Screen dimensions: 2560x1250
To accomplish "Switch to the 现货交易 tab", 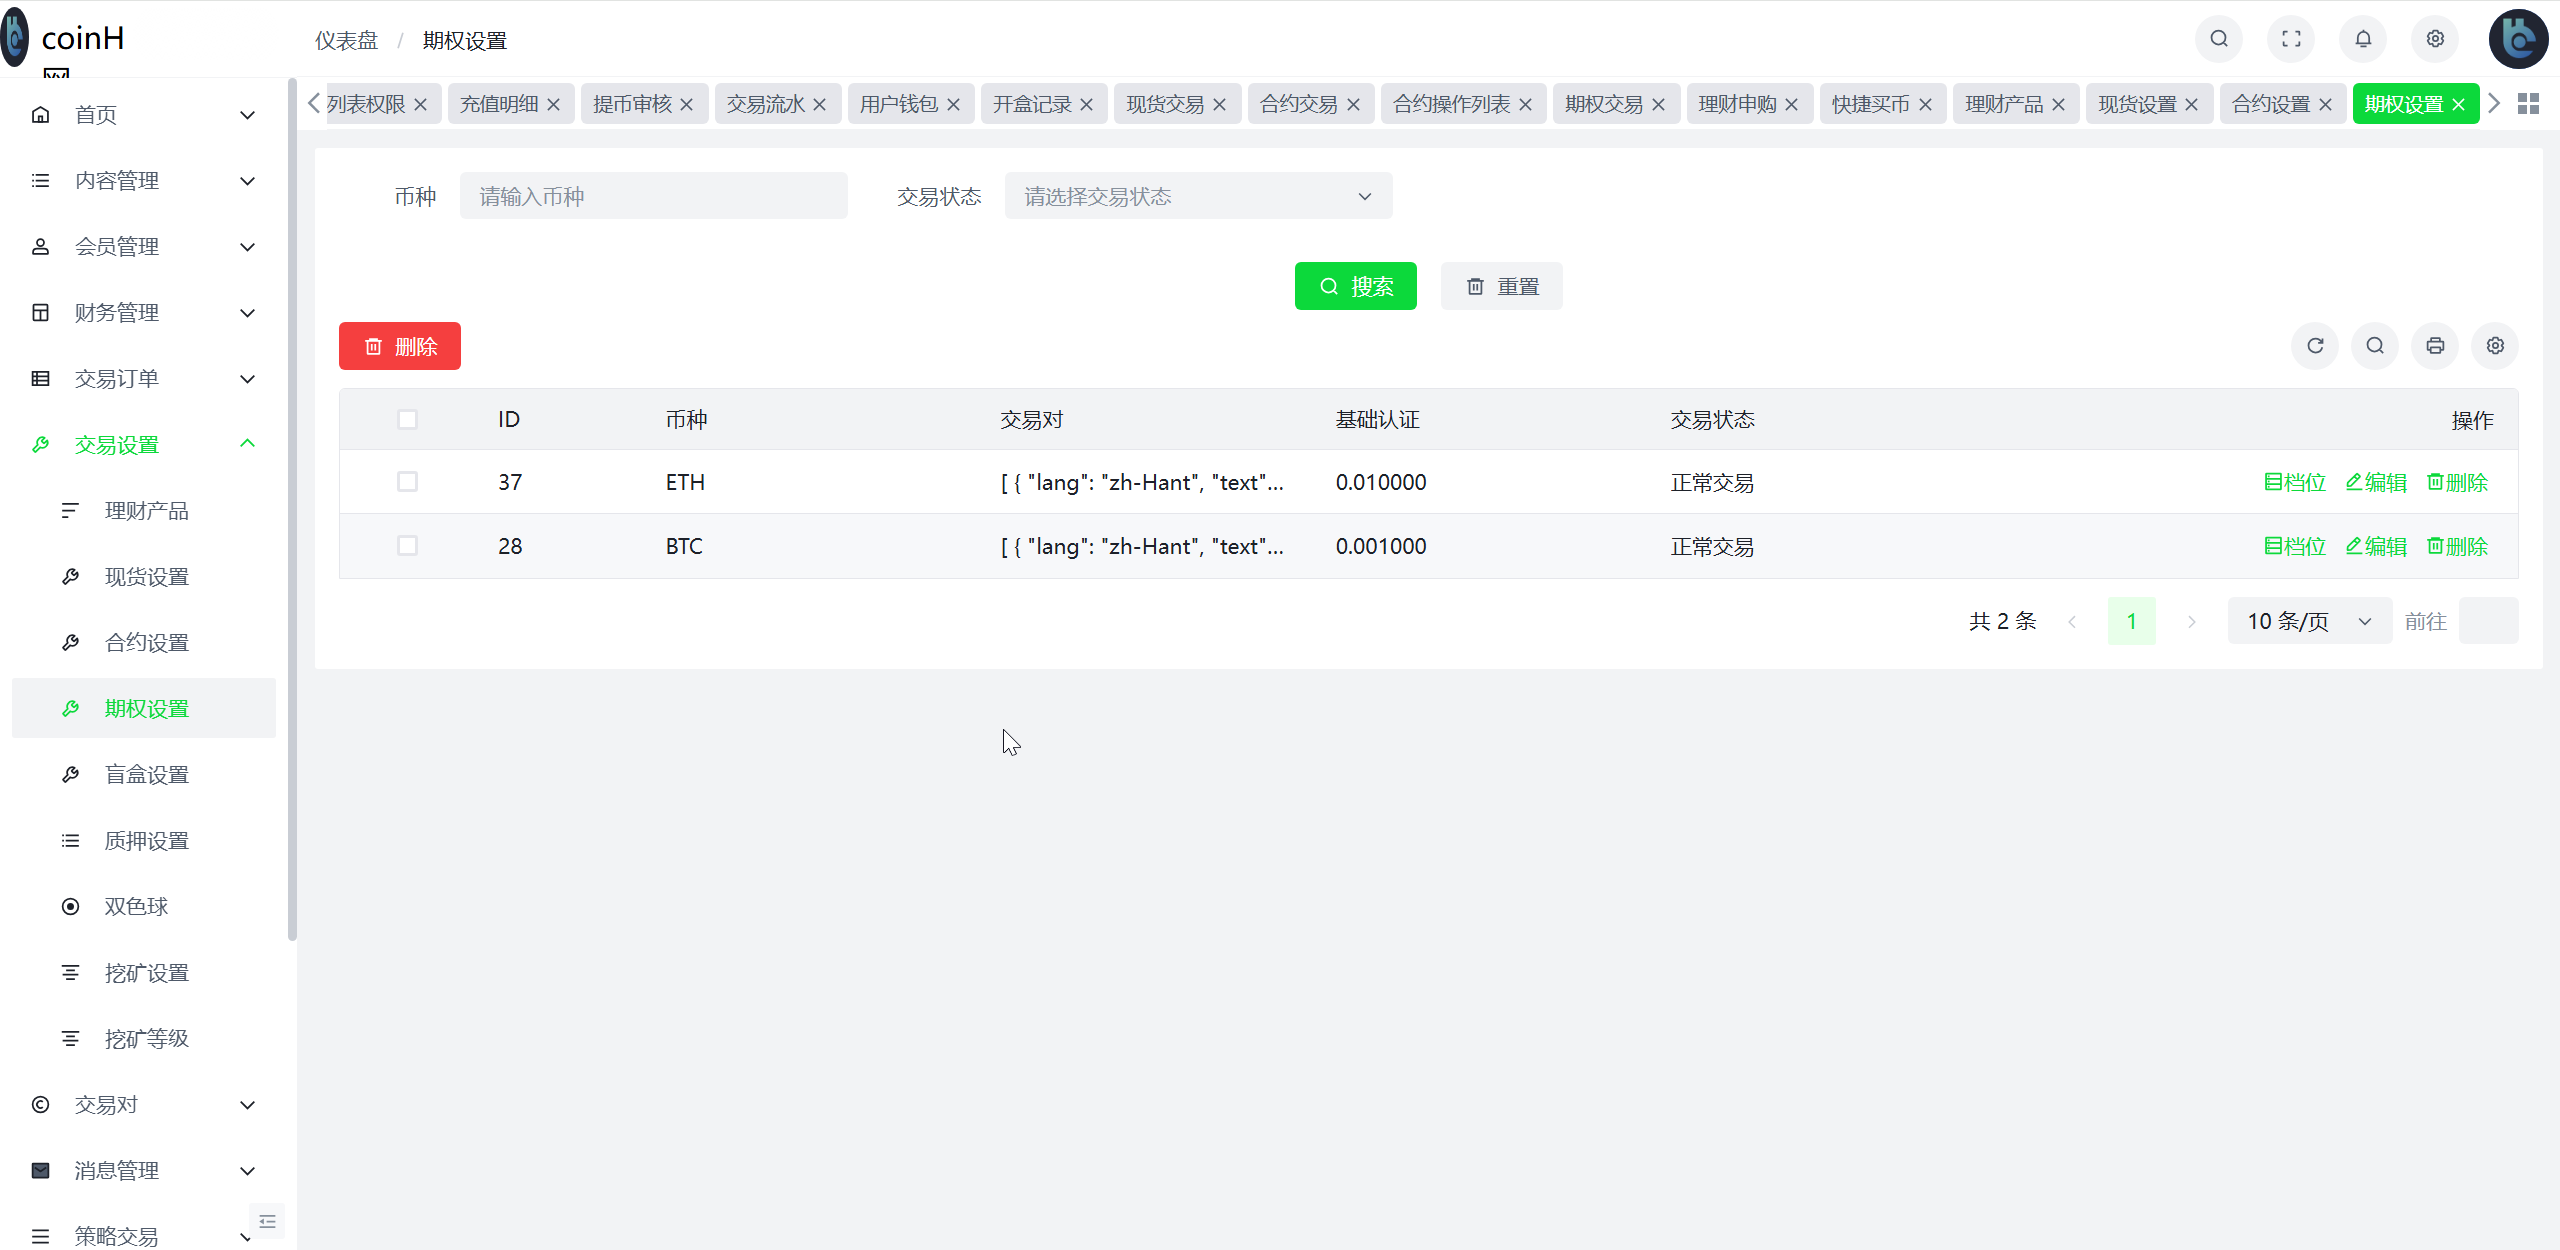I will pos(1167,103).
